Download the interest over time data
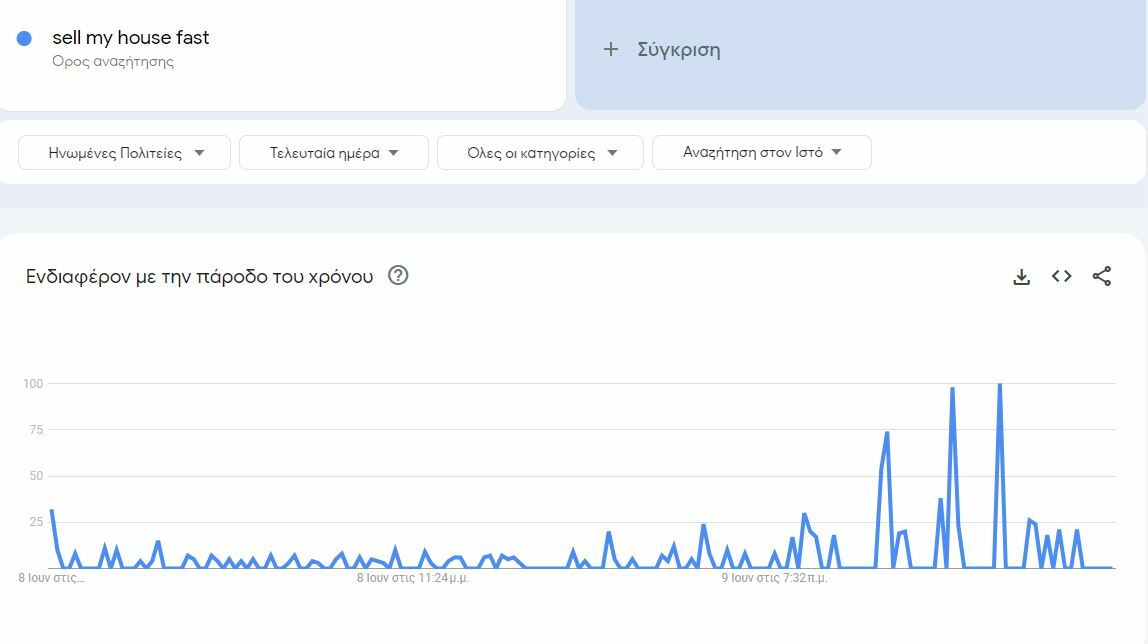 tap(1021, 276)
